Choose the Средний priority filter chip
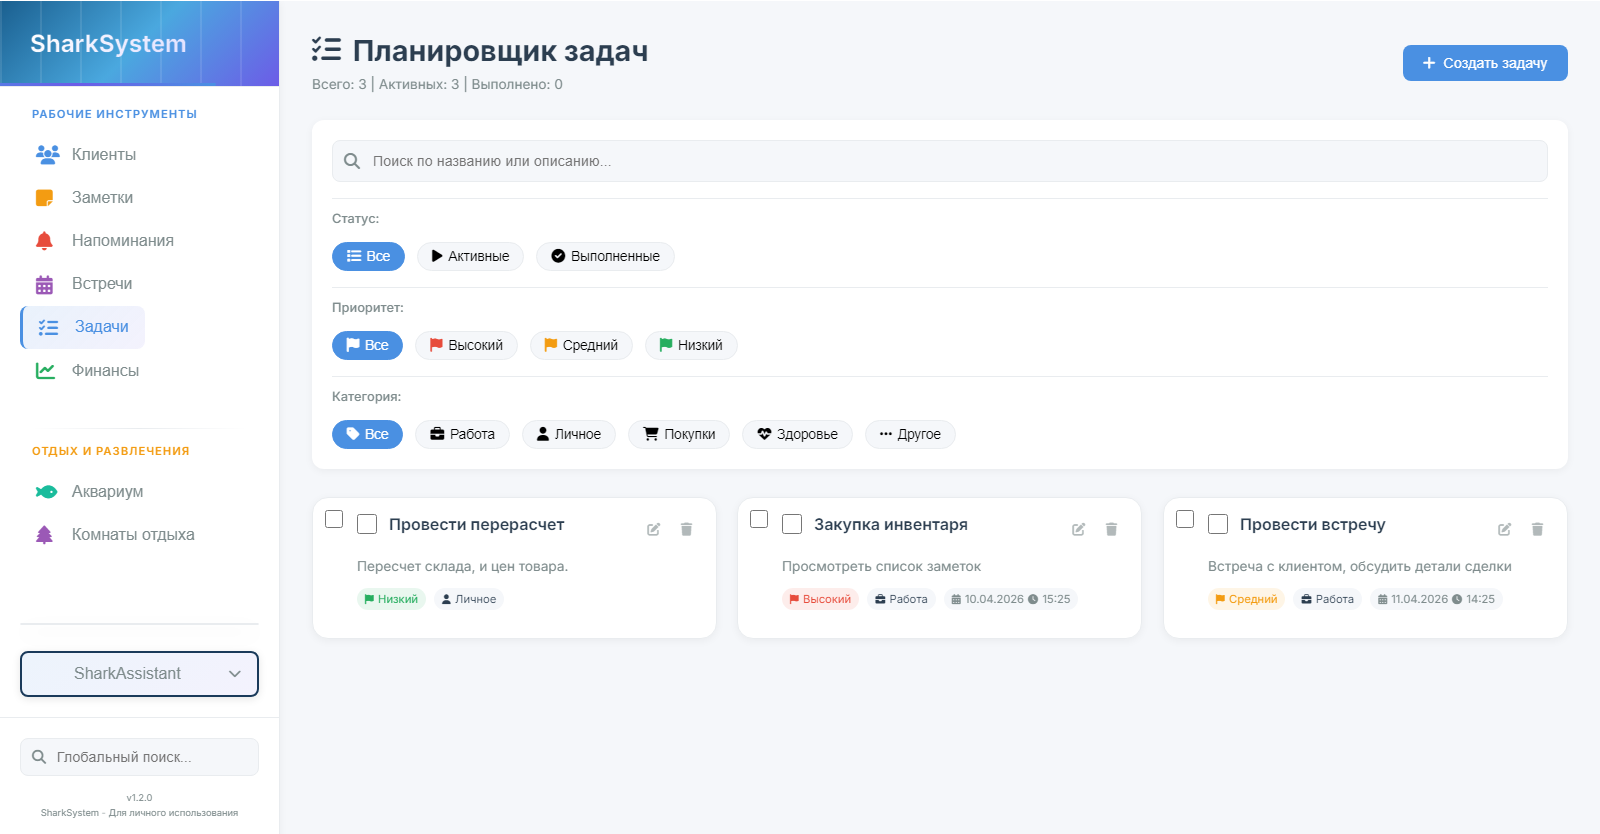The height and width of the screenshot is (834, 1600). pos(581,345)
